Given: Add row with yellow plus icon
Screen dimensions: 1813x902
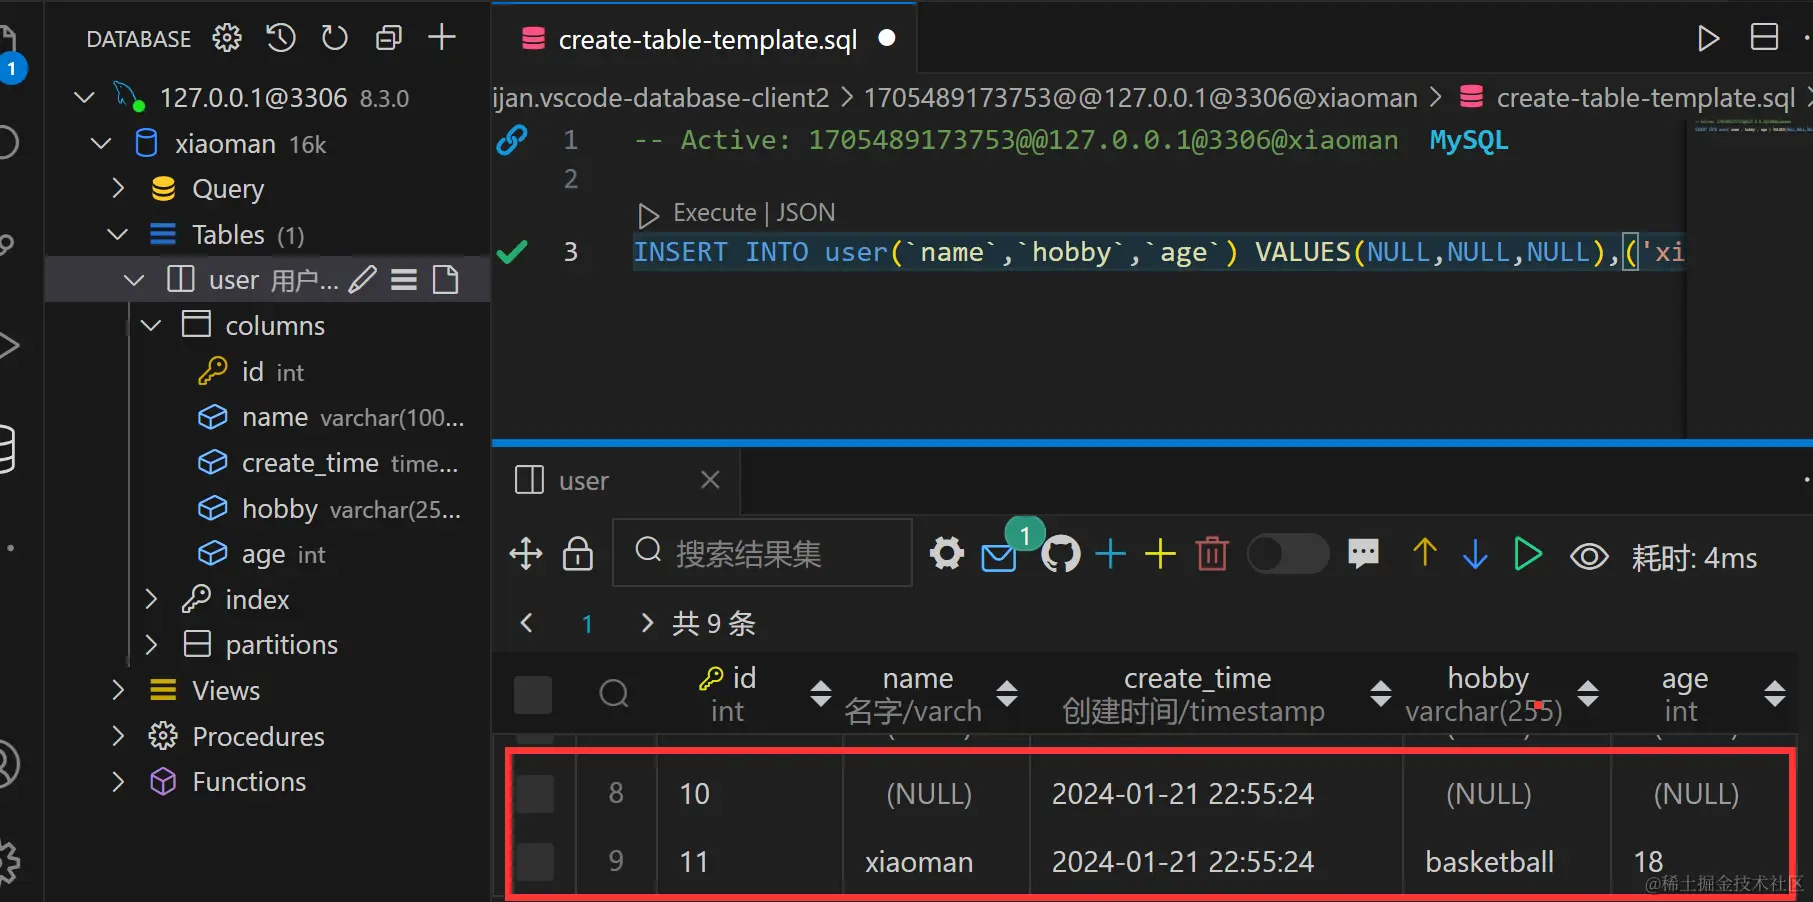Looking at the screenshot, I should [x=1160, y=554].
